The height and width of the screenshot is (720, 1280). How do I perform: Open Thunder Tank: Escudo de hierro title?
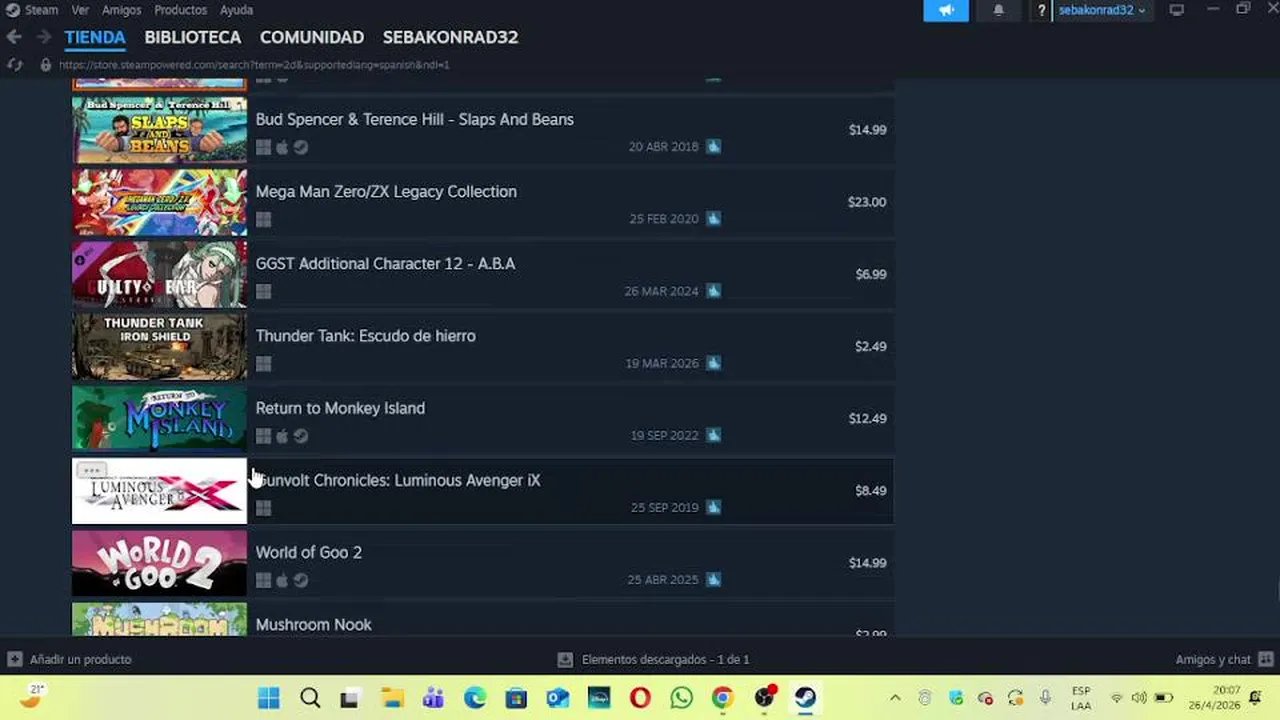365,335
